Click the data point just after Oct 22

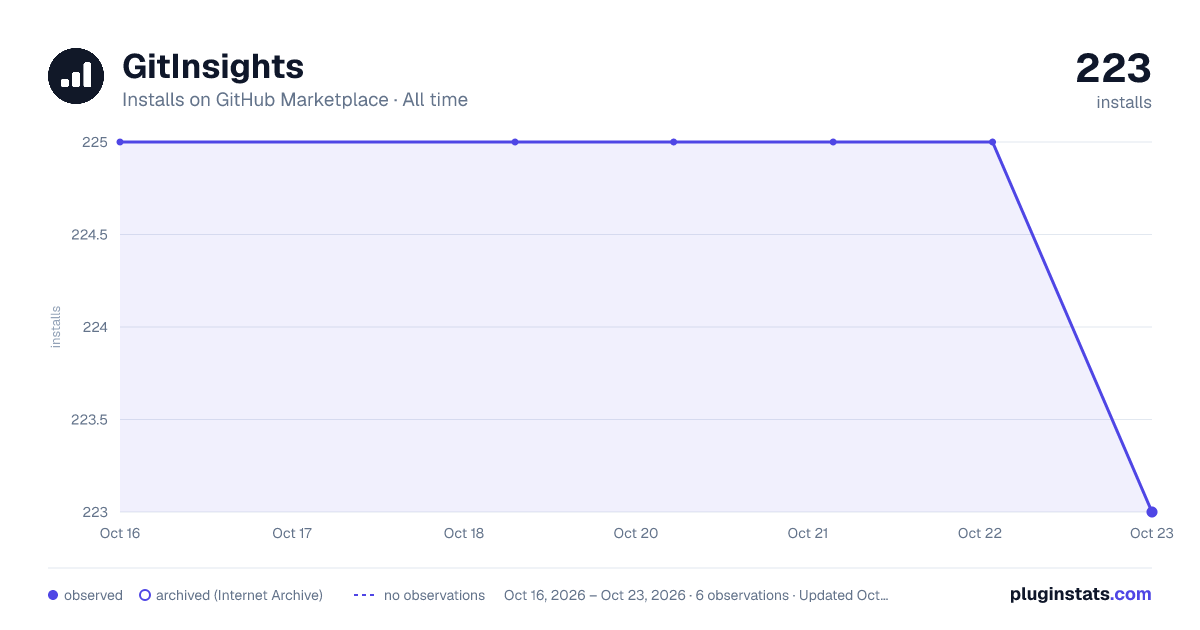coord(992,142)
